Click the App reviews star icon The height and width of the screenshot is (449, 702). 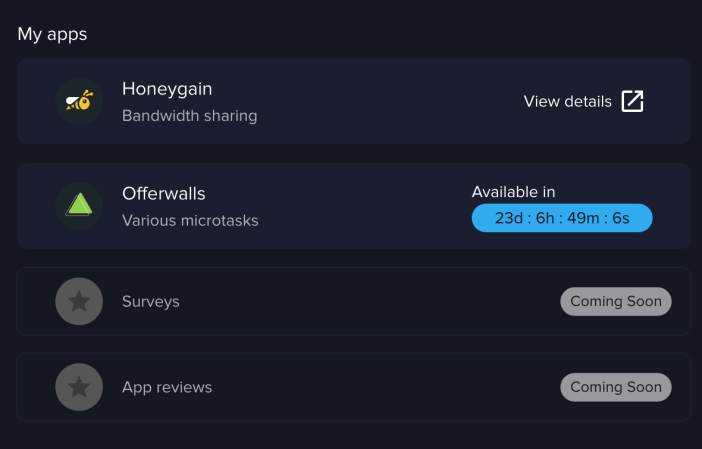click(x=79, y=387)
